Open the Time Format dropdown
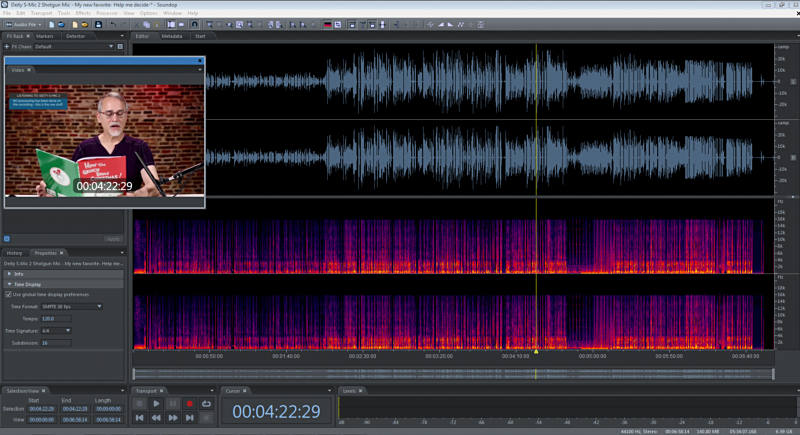 [x=71, y=306]
